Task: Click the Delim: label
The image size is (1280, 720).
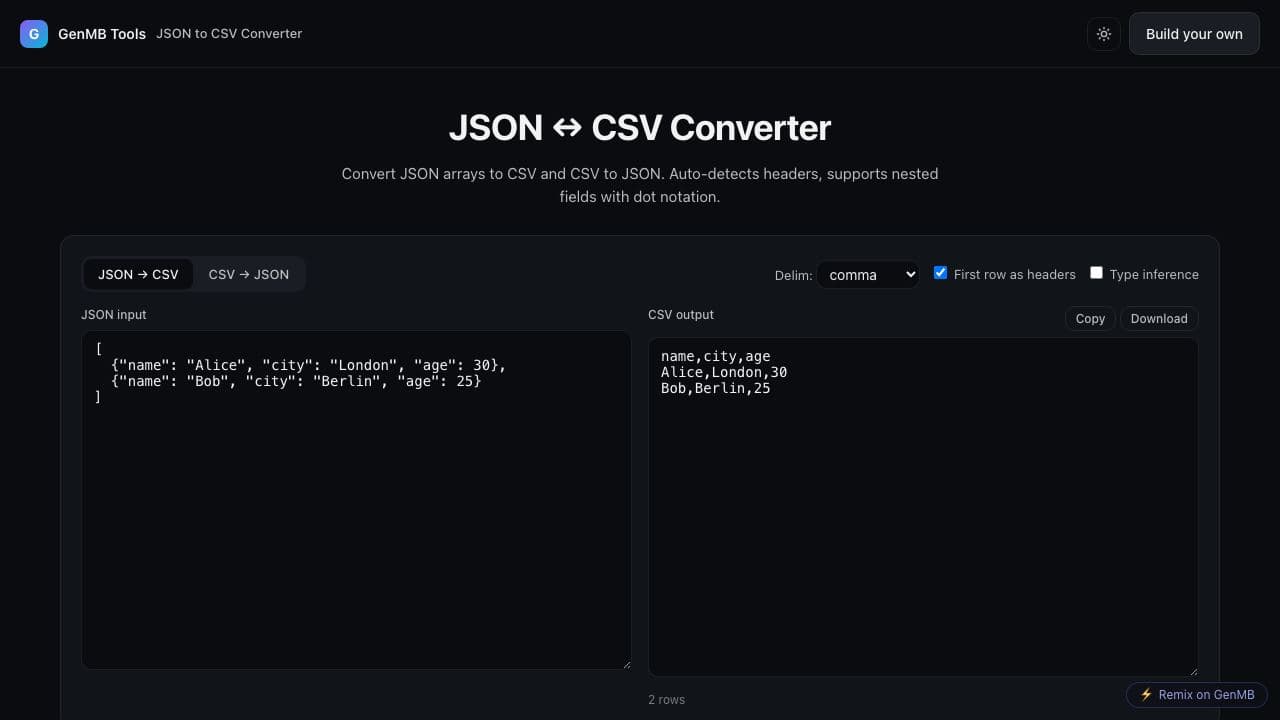Action: click(794, 275)
